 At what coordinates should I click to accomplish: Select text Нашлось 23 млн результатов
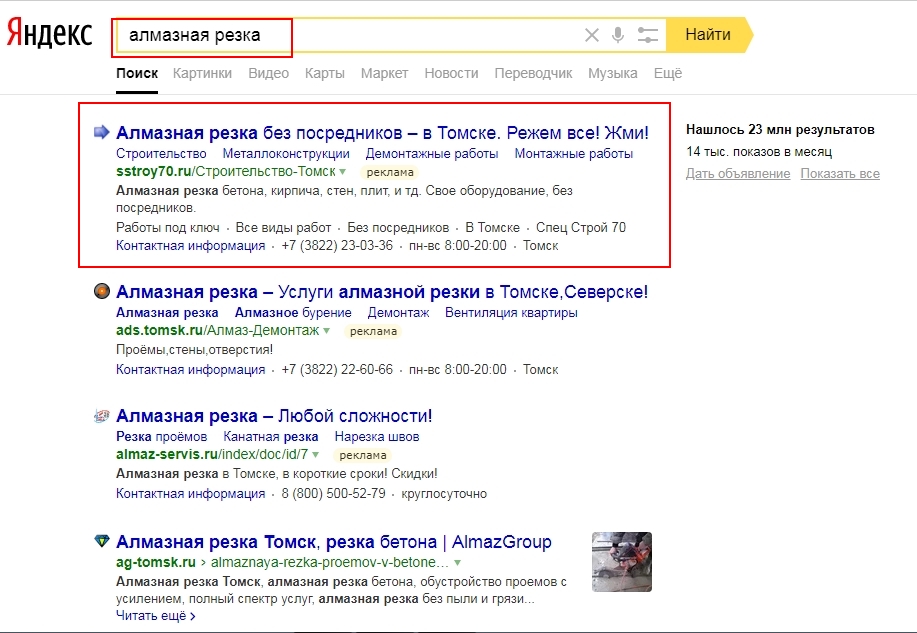point(780,130)
